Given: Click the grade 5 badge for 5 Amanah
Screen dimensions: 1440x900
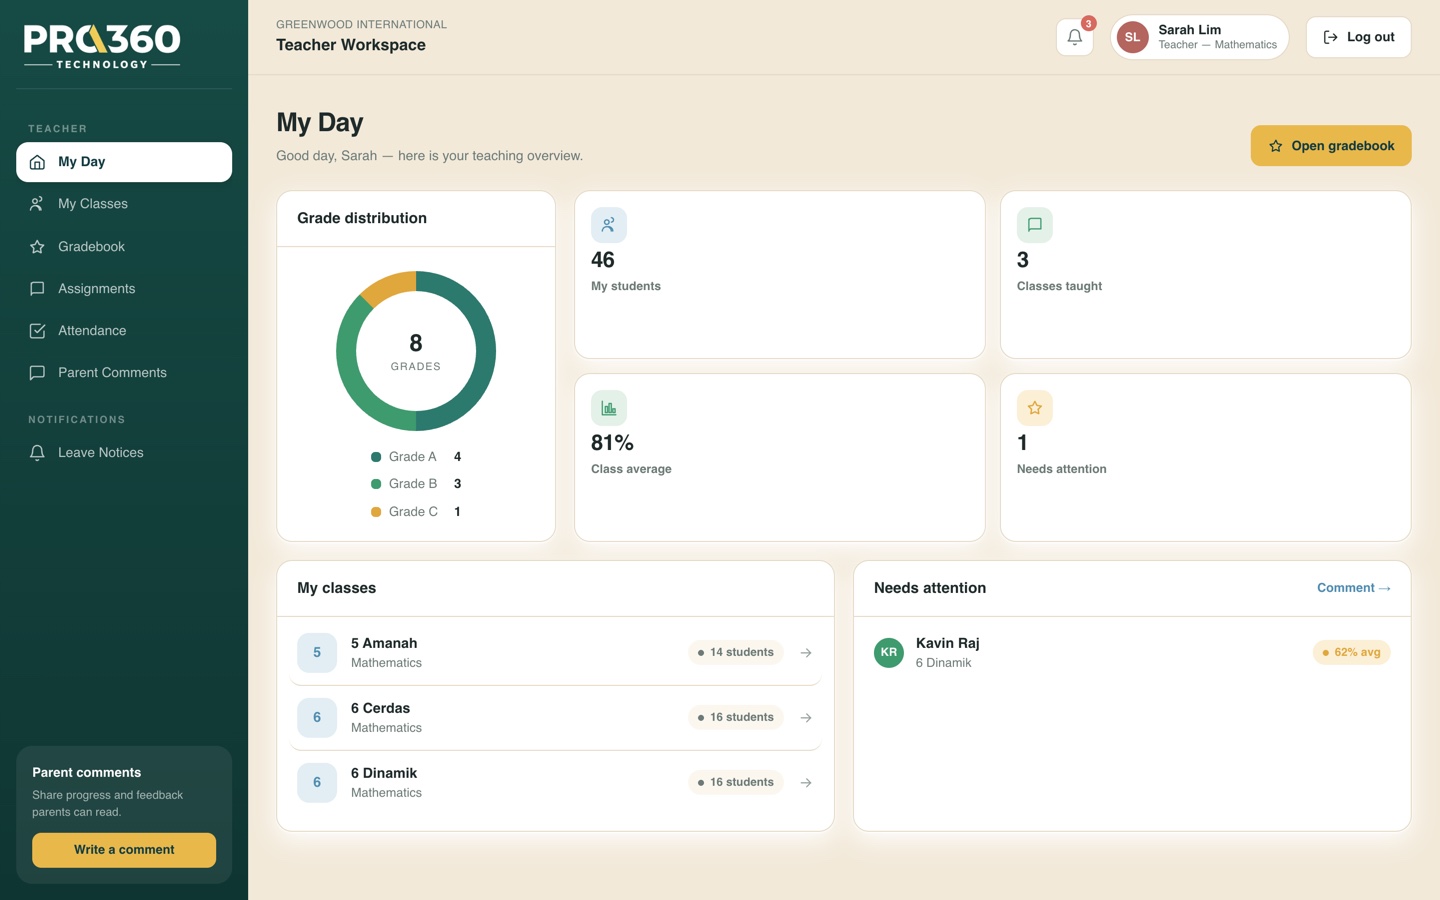Looking at the screenshot, I should pos(317,653).
